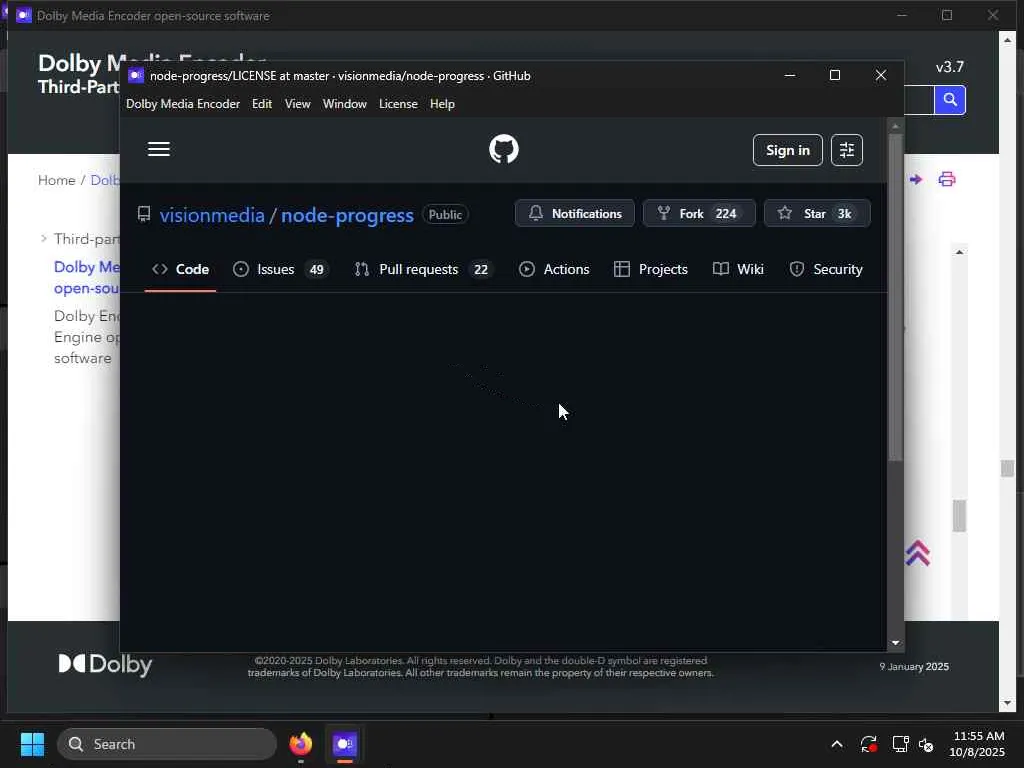This screenshot has height=768, width=1024.
Task: Click the Dolby logo in footer
Action: tap(104, 664)
